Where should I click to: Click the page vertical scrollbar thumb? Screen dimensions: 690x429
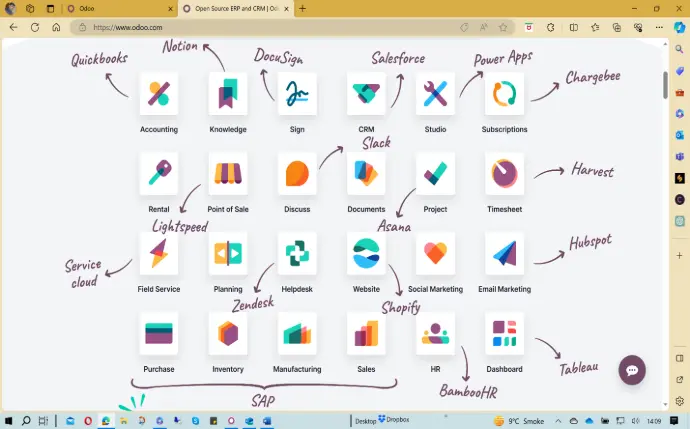click(x=665, y=85)
